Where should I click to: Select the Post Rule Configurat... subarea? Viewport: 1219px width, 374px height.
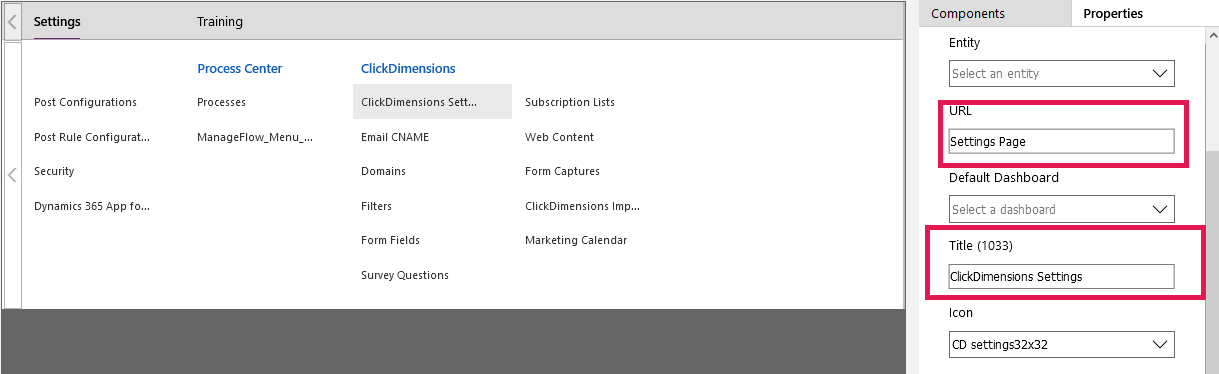[x=91, y=137]
